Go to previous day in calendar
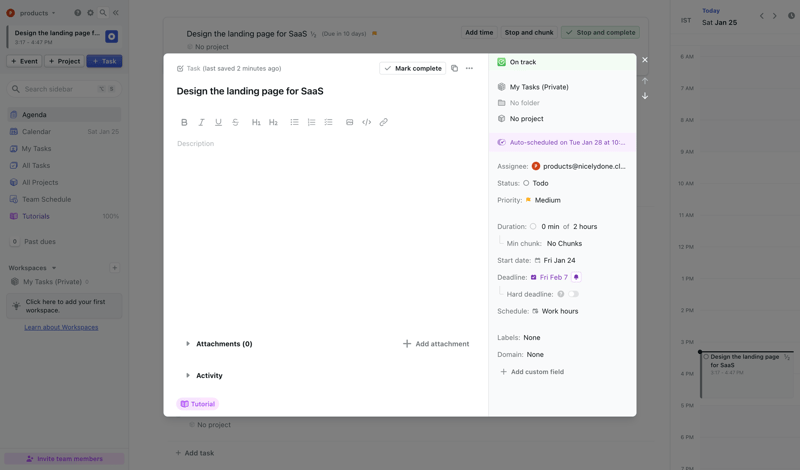The width and height of the screenshot is (800, 470). click(x=762, y=16)
